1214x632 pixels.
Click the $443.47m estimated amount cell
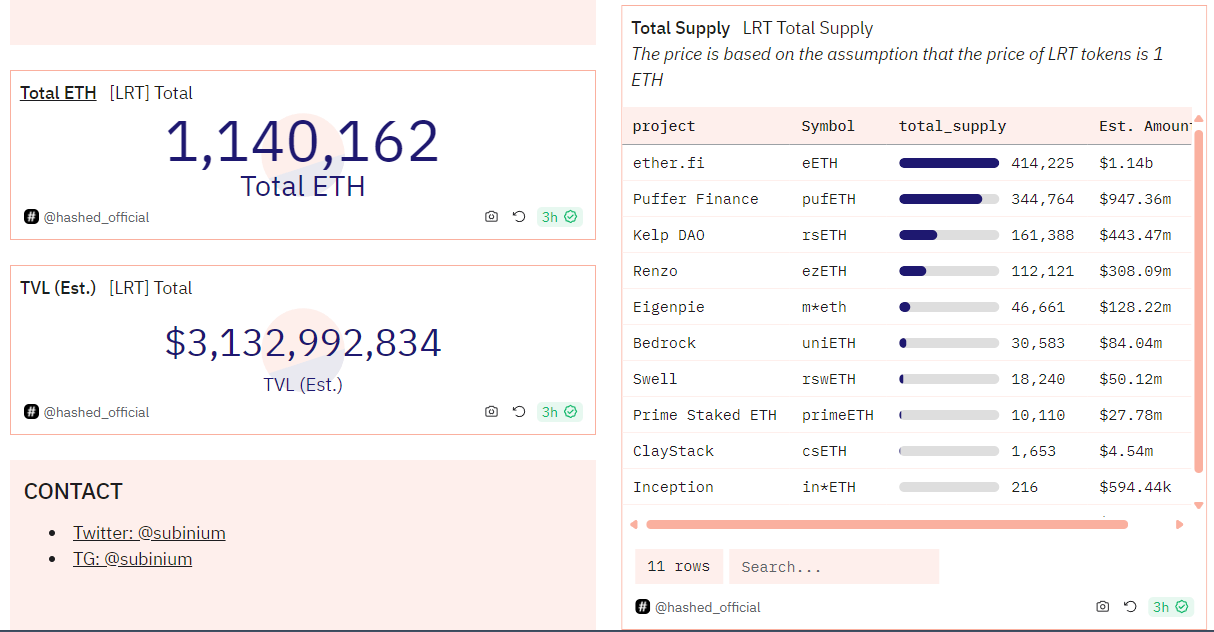(1135, 235)
